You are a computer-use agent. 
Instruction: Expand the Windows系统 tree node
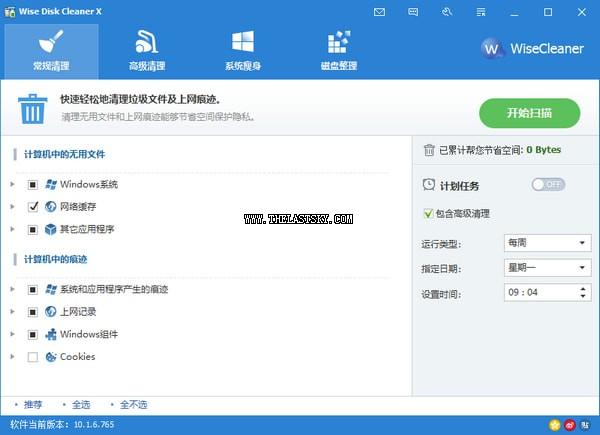(12, 184)
